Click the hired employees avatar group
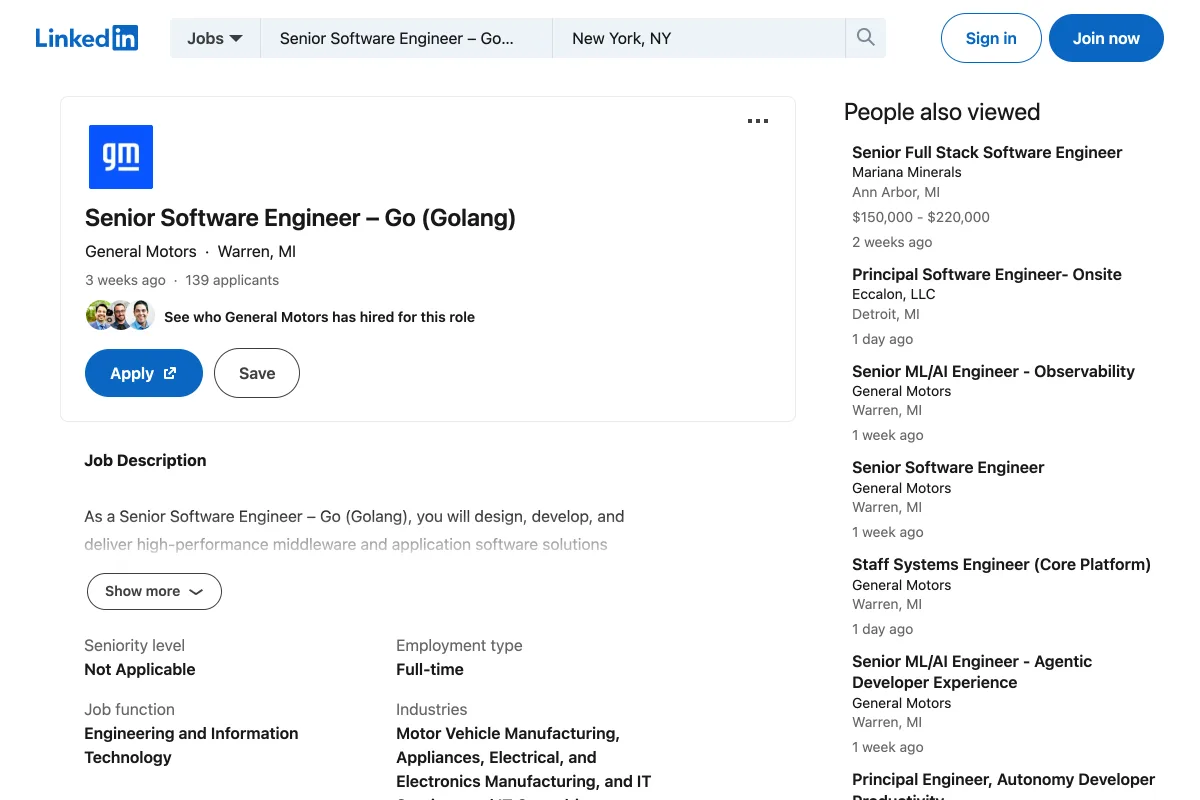The width and height of the screenshot is (1200, 800). pos(120,315)
